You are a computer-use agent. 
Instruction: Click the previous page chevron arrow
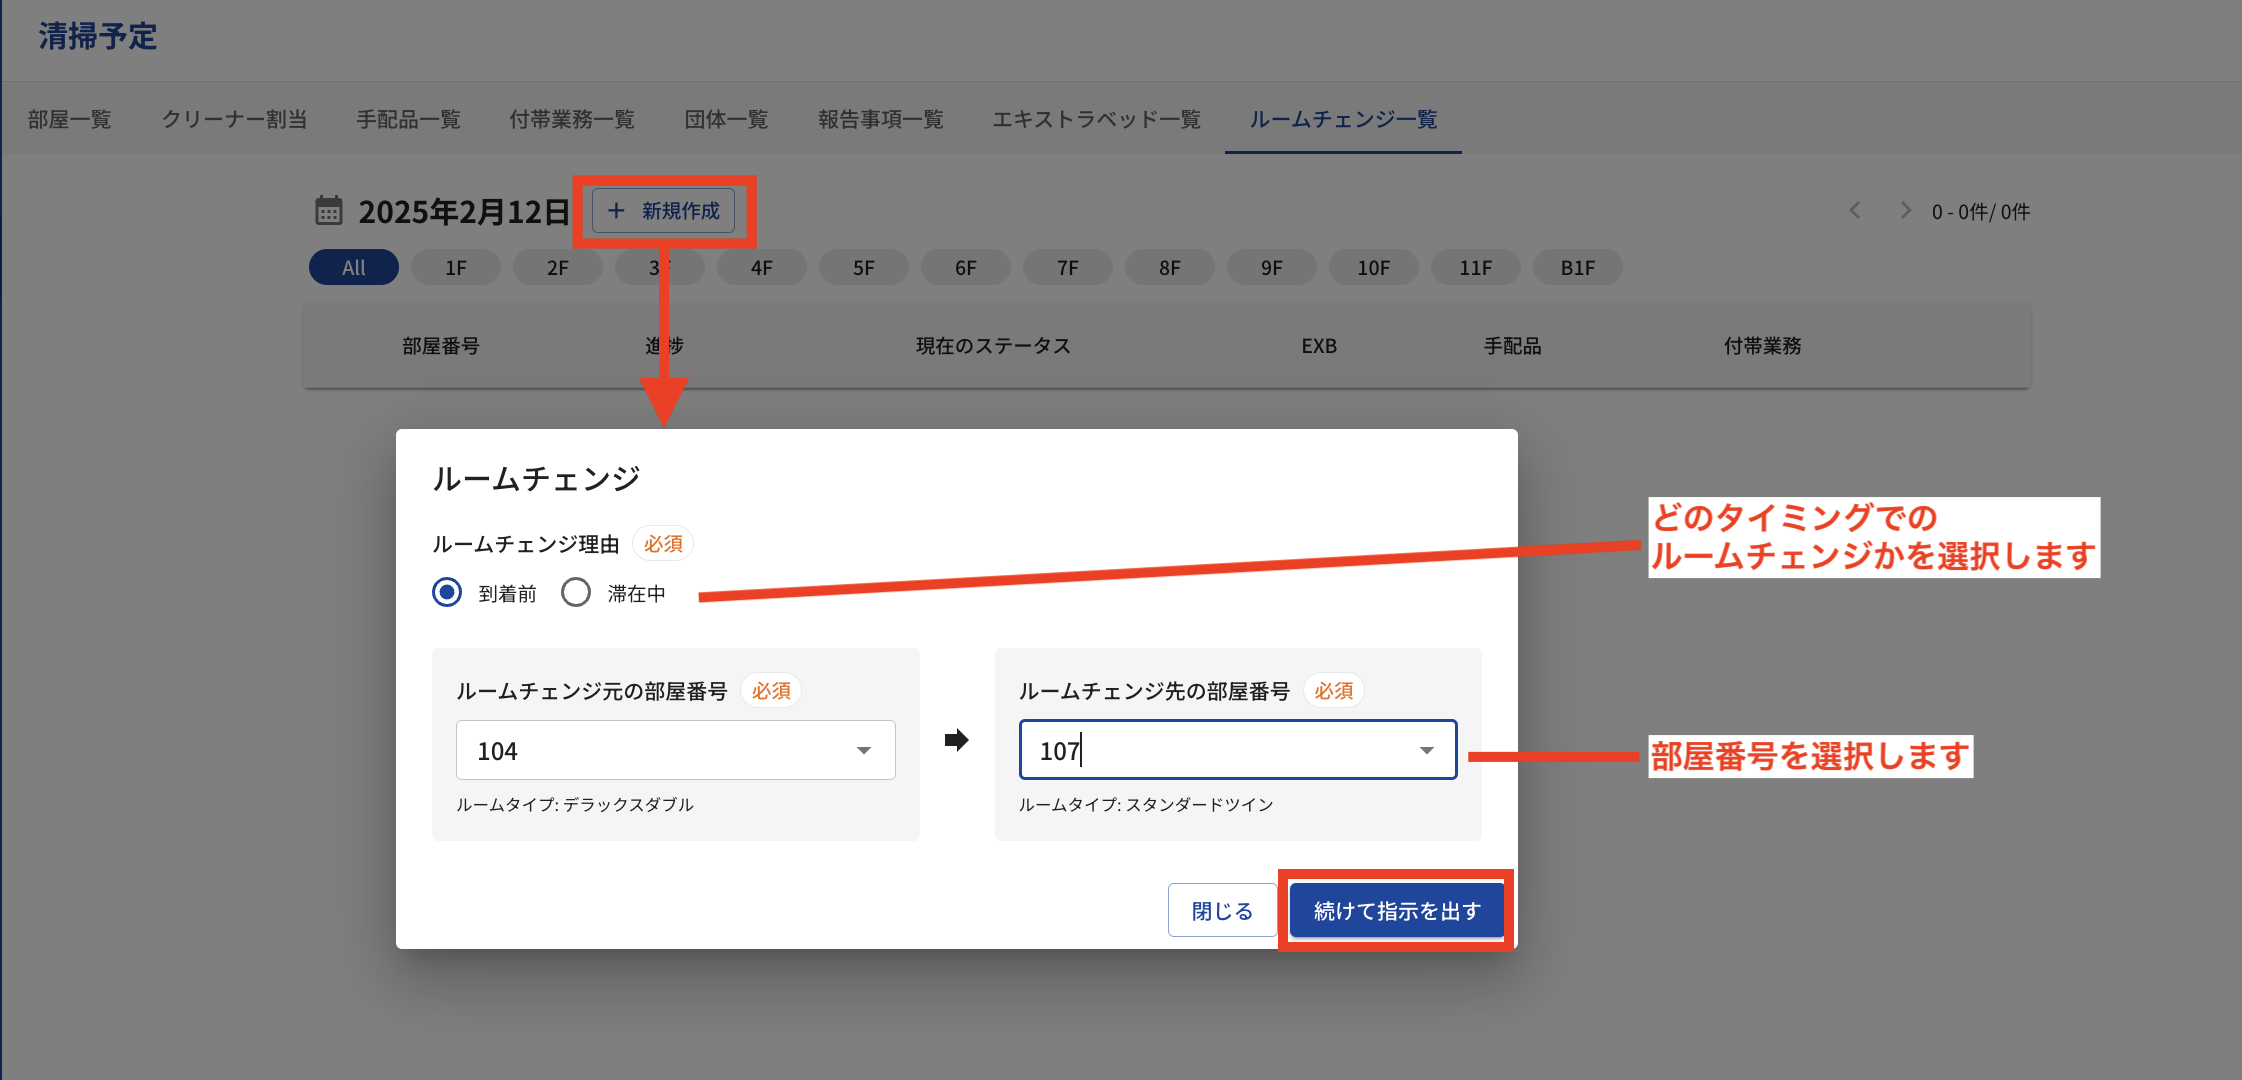[x=1855, y=211]
